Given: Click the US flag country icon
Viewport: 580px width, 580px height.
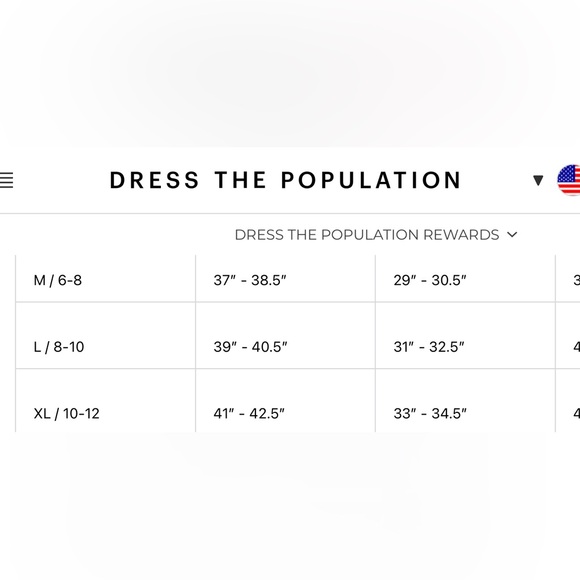Looking at the screenshot, I should pos(569,180).
